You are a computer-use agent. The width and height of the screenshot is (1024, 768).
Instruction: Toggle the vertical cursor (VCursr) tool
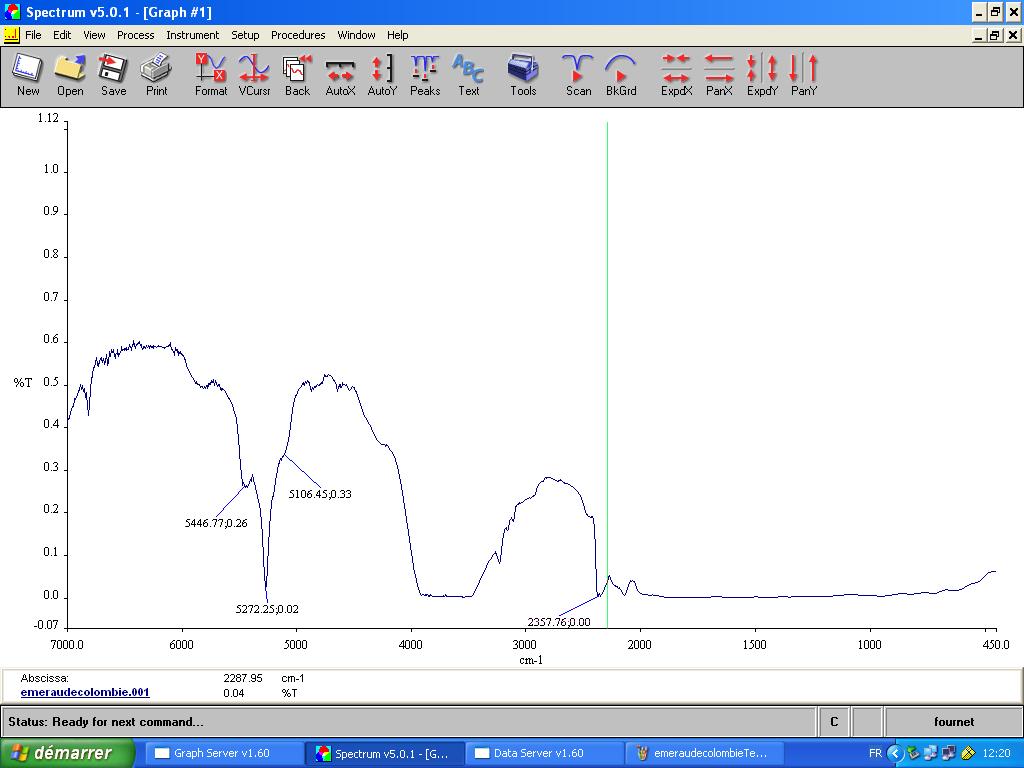pyautogui.click(x=254, y=75)
